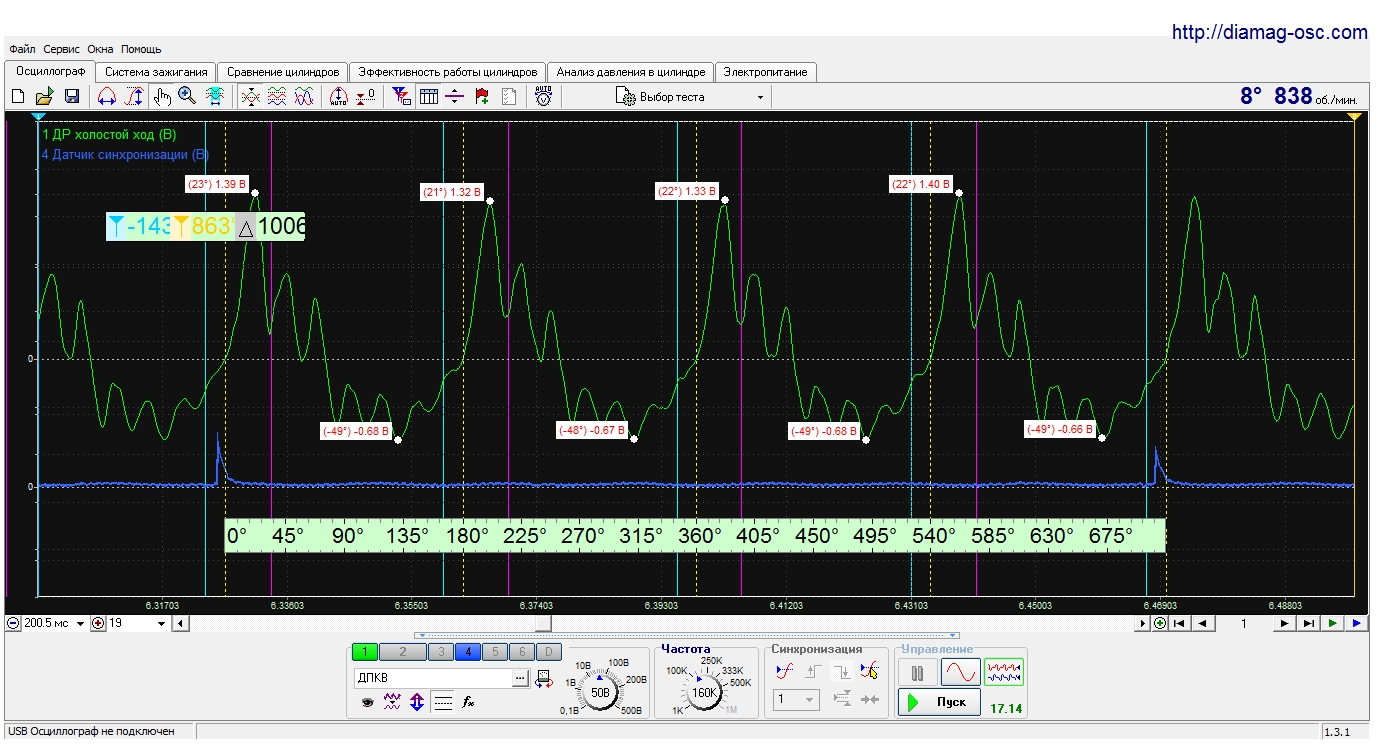1382x744 pixels.
Task: Click the horizontal scrollbar thumb under the waveform
Action: click(x=543, y=623)
